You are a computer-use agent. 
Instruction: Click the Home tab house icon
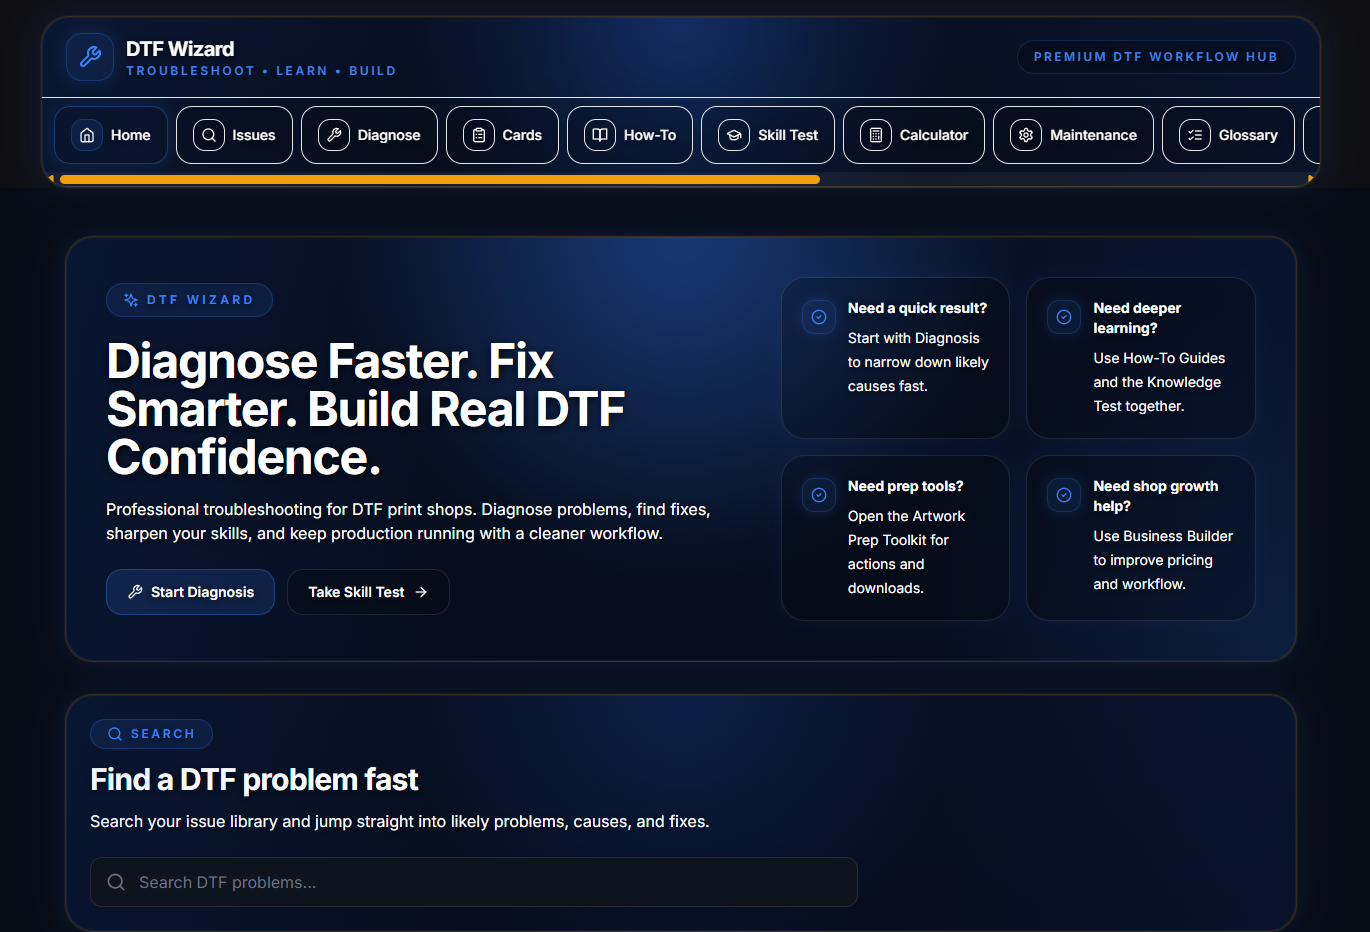tap(87, 135)
